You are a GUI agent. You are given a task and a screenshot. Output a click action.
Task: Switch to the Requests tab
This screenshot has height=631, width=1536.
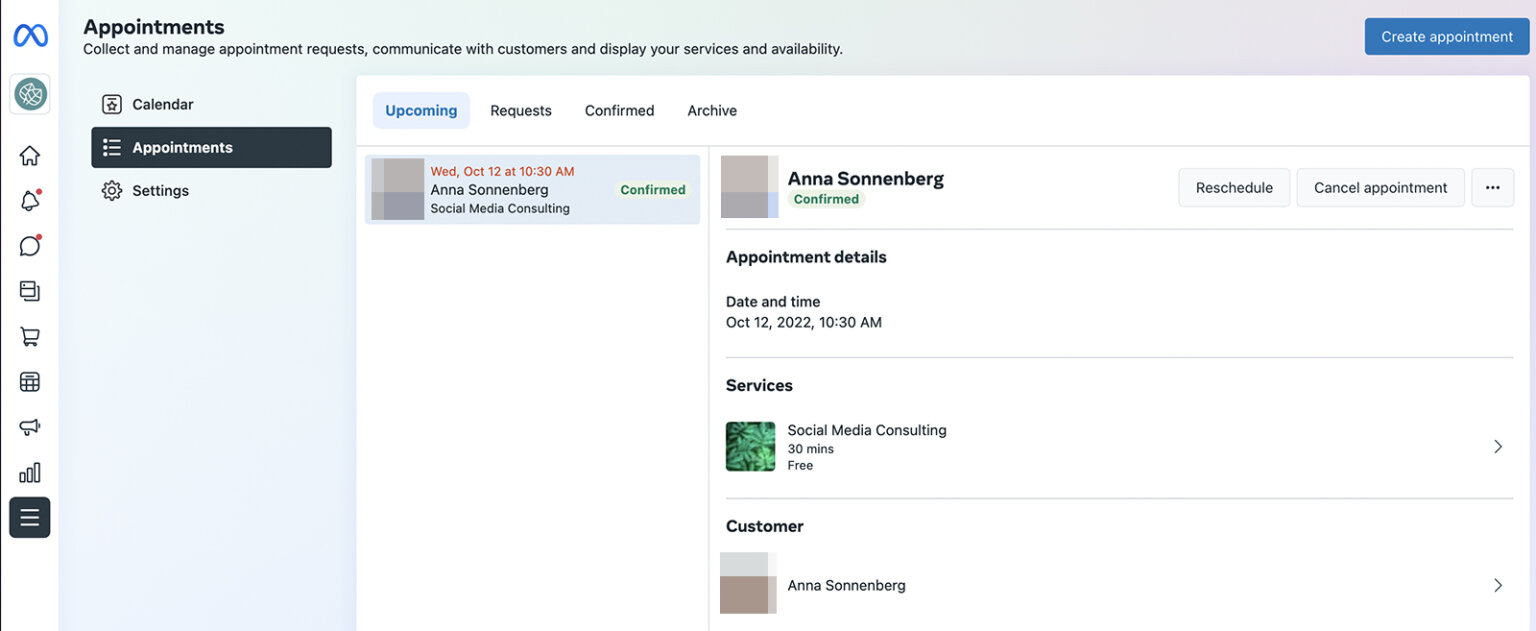tap(520, 110)
